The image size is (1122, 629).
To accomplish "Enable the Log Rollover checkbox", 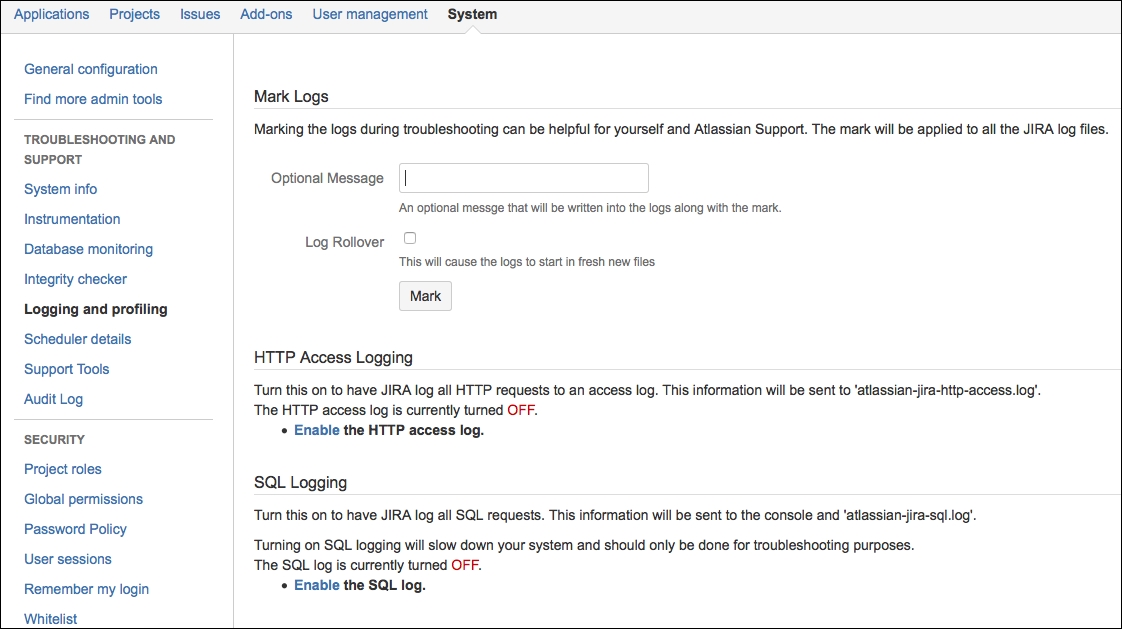I will pos(409,237).
